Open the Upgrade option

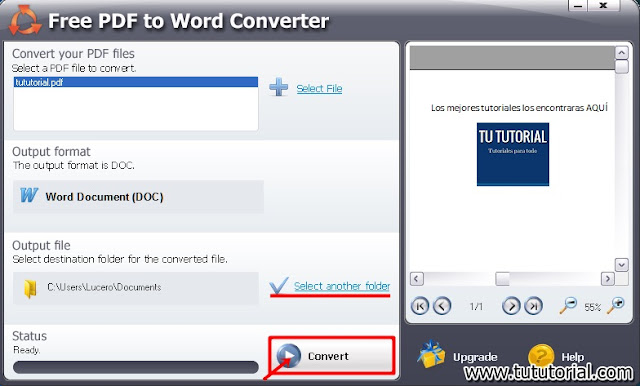475,357
